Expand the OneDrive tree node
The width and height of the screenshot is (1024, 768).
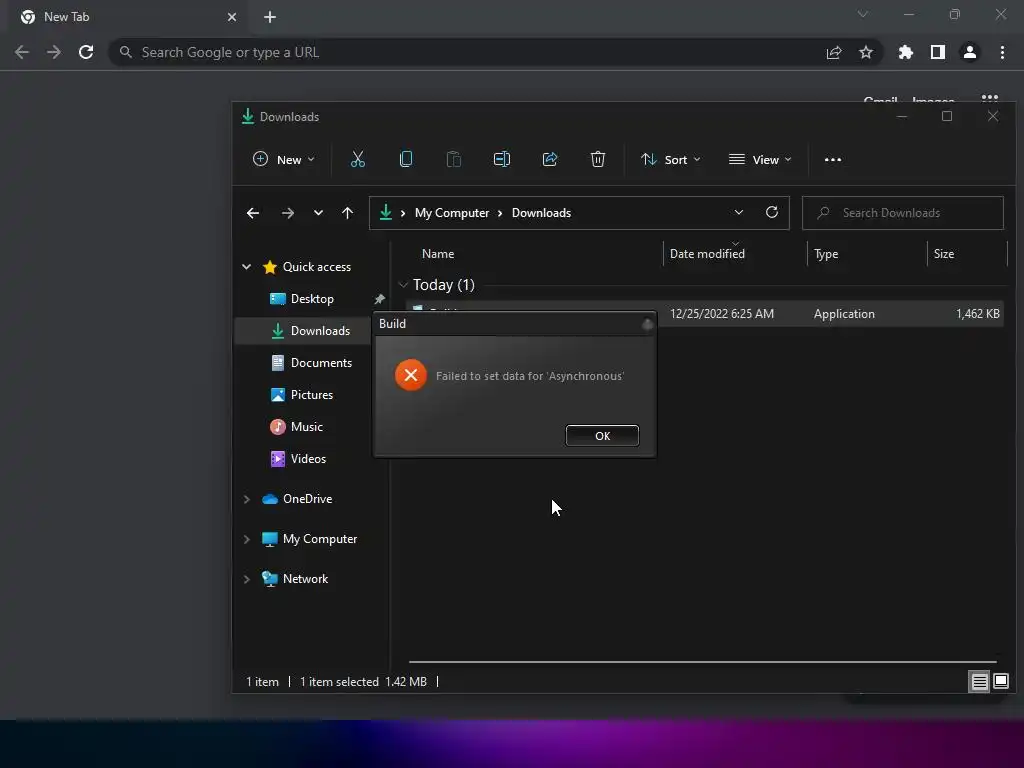point(247,499)
